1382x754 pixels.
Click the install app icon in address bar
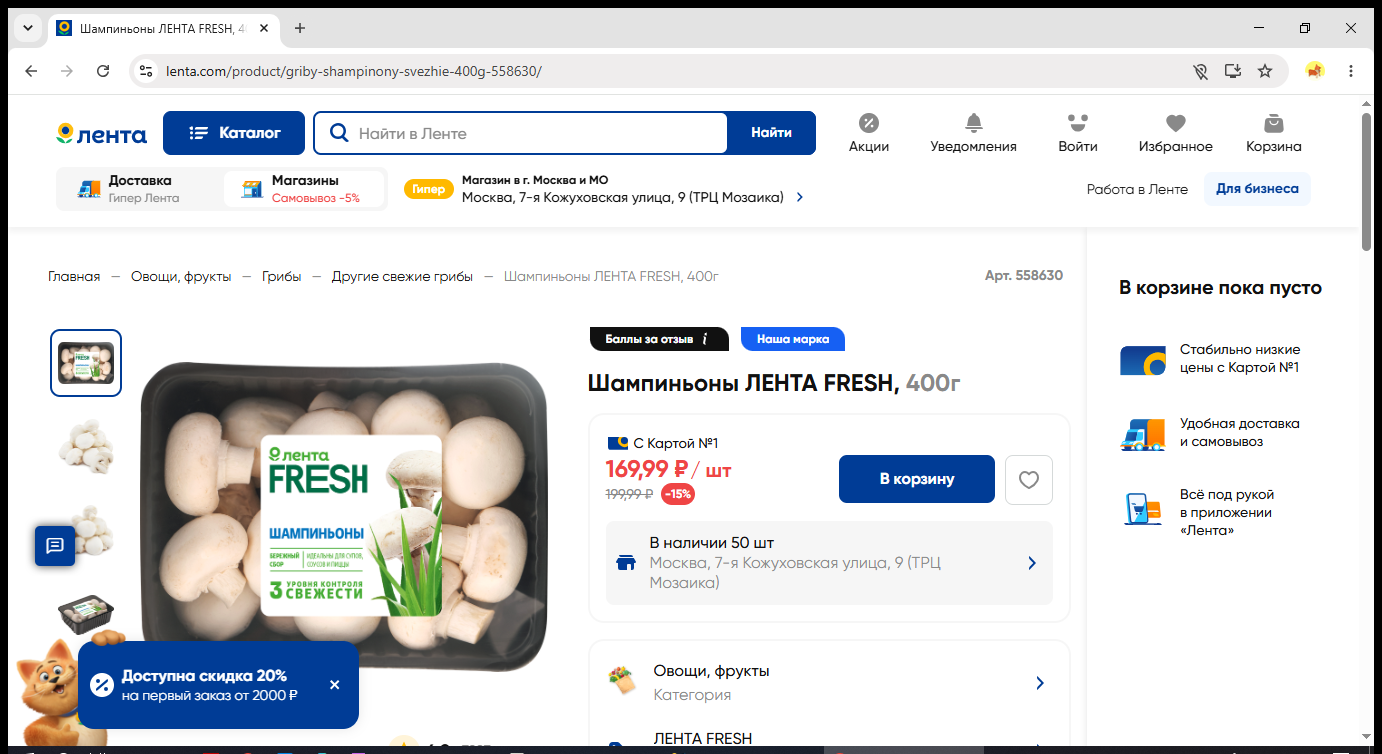click(x=1233, y=71)
